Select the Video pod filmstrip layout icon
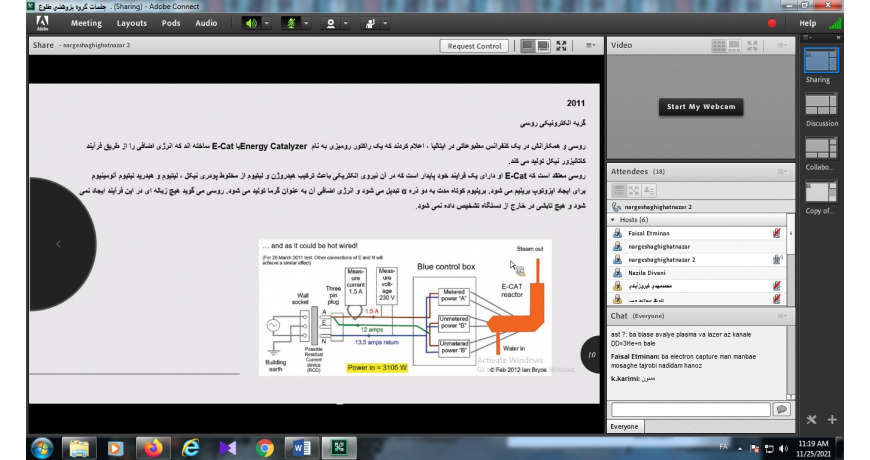The height and width of the screenshot is (460, 870). 734,46
